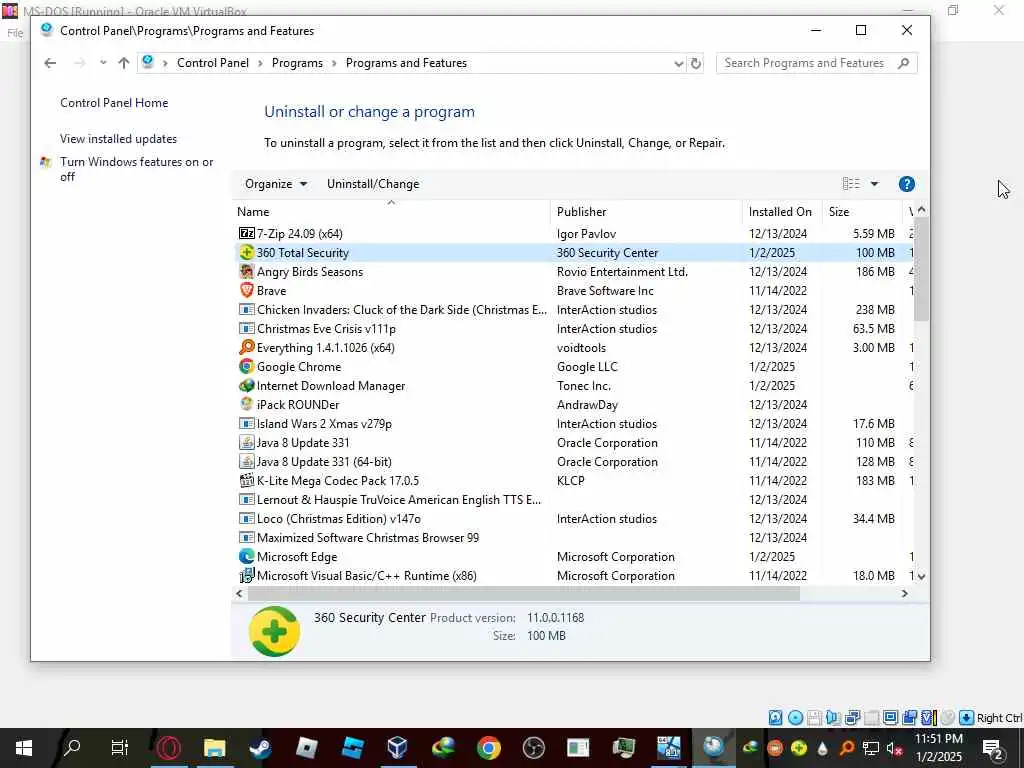Select Java 8 Update 331 row name
1024x768 pixels.
pos(303,442)
